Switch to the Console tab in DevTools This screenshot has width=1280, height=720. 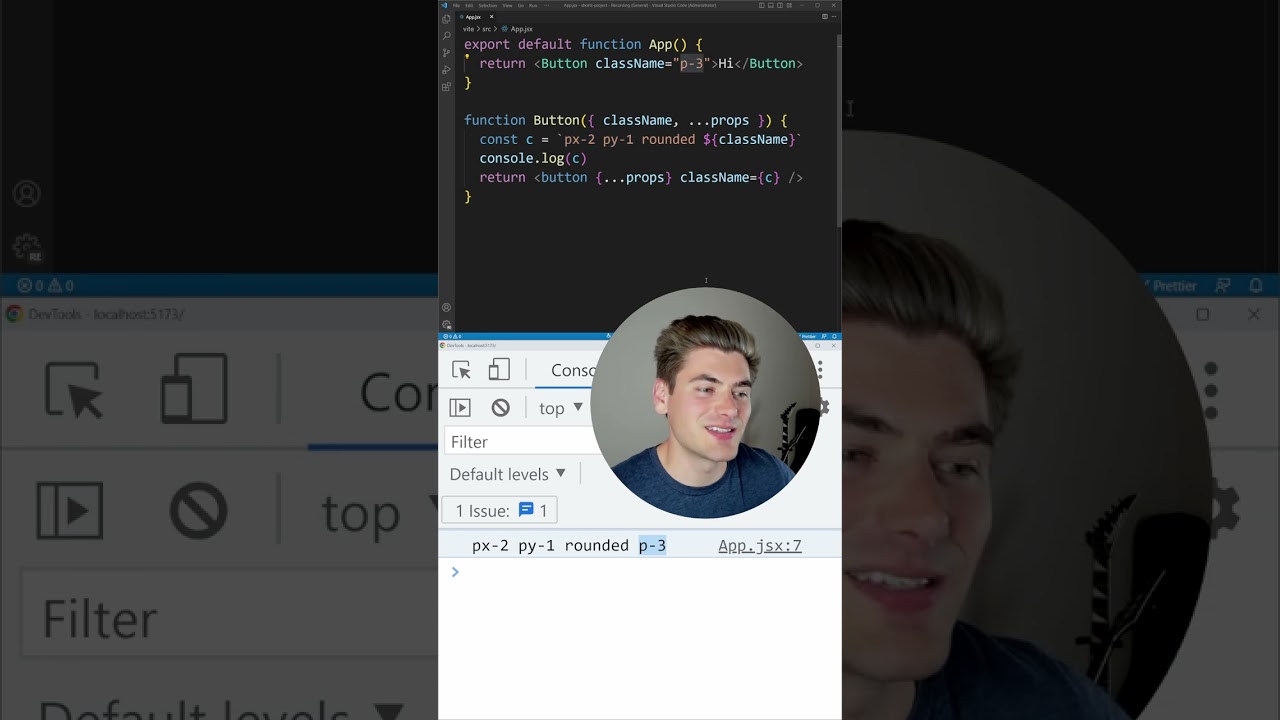tap(572, 370)
